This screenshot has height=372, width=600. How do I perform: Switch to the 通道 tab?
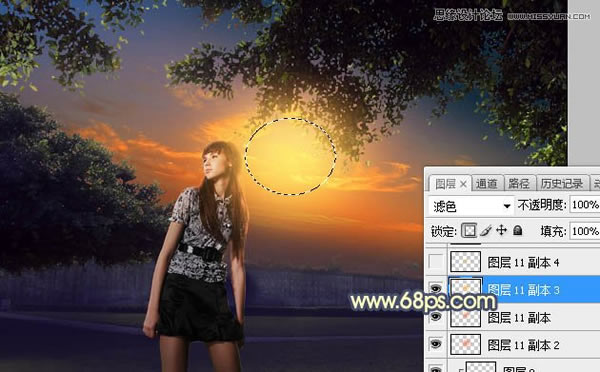pyautogui.click(x=486, y=184)
